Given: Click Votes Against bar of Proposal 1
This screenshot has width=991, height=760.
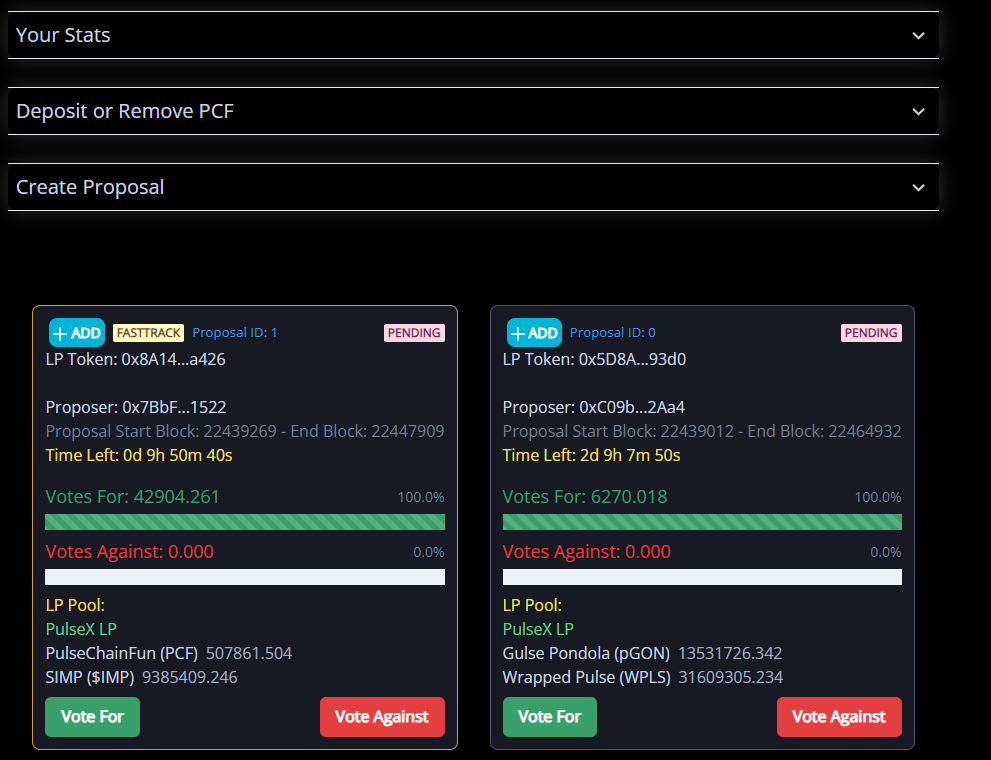Looking at the screenshot, I should 245,577.
